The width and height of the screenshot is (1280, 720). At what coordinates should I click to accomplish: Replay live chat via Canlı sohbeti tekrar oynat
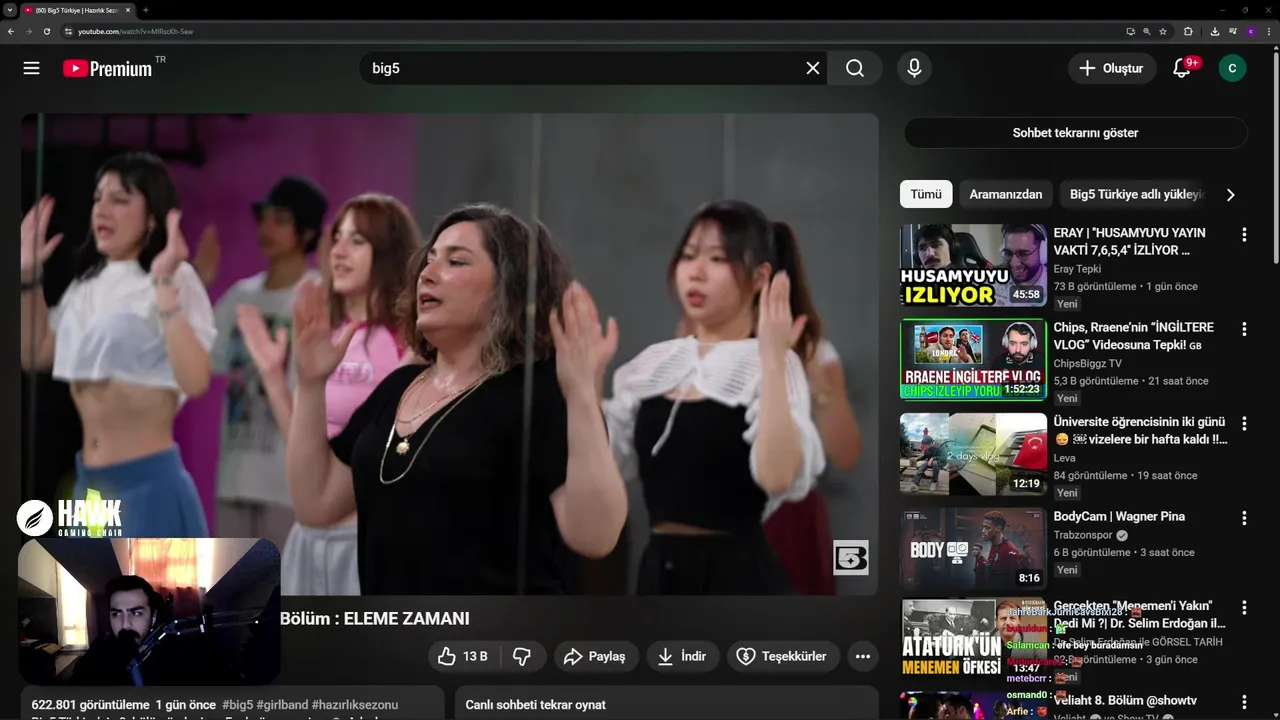coord(536,705)
